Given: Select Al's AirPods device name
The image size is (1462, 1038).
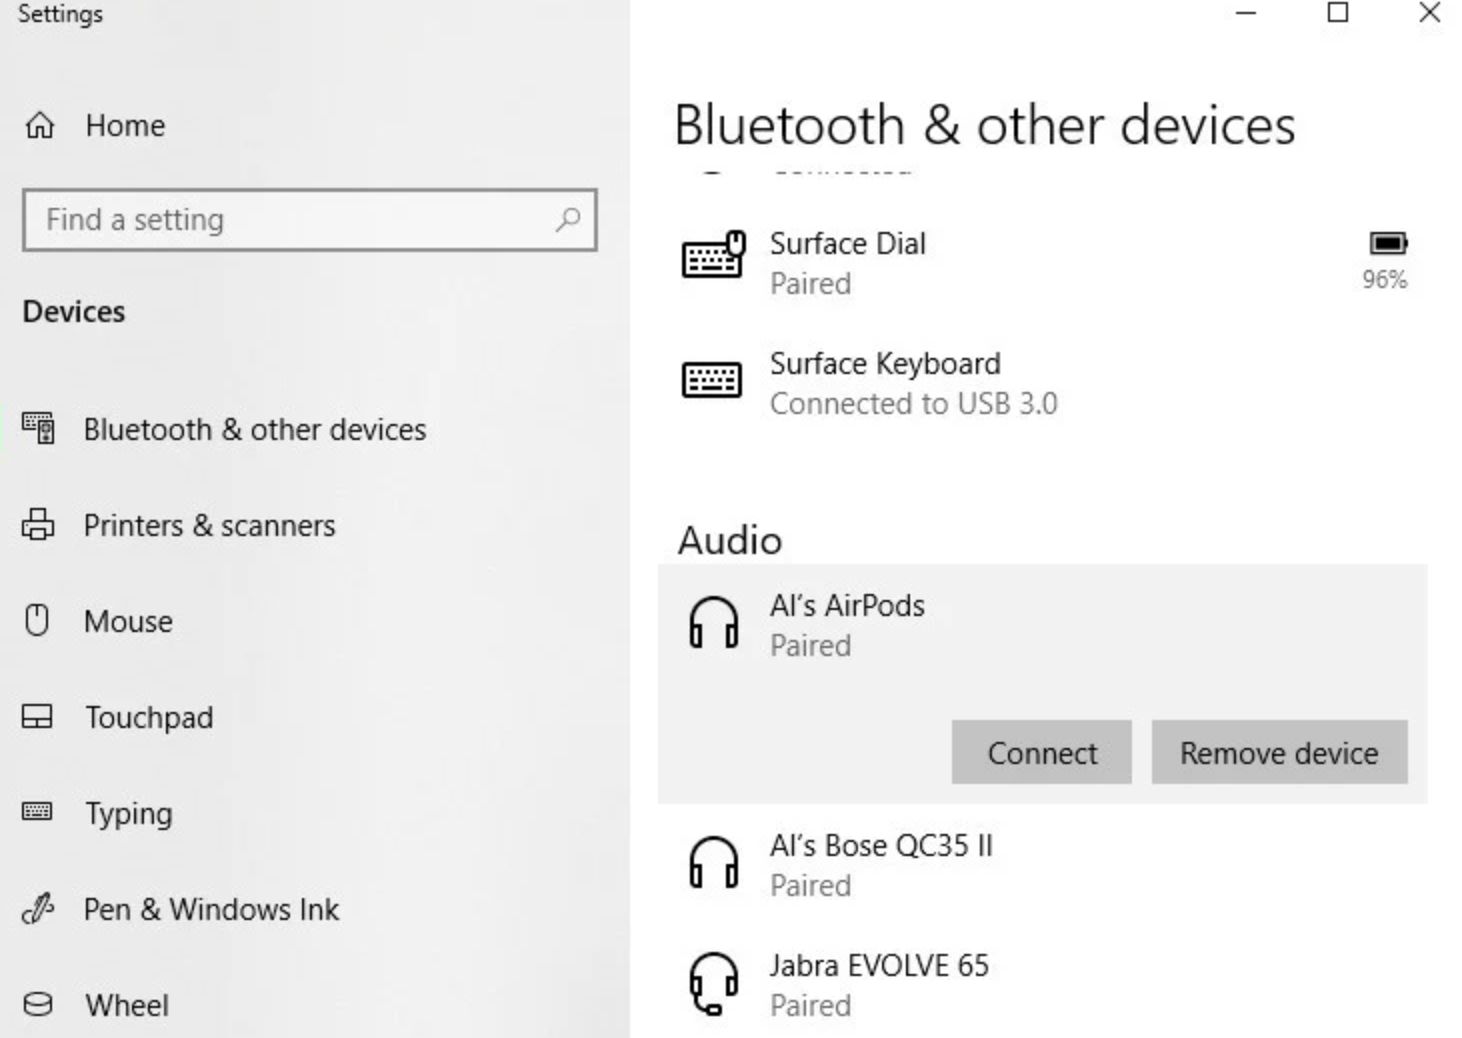Looking at the screenshot, I should click(846, 606).
